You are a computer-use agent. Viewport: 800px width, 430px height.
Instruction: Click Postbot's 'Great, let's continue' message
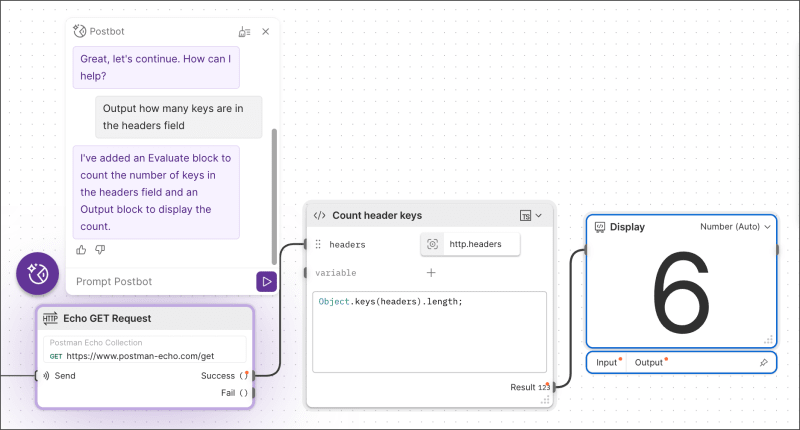[x=156, y=67]
